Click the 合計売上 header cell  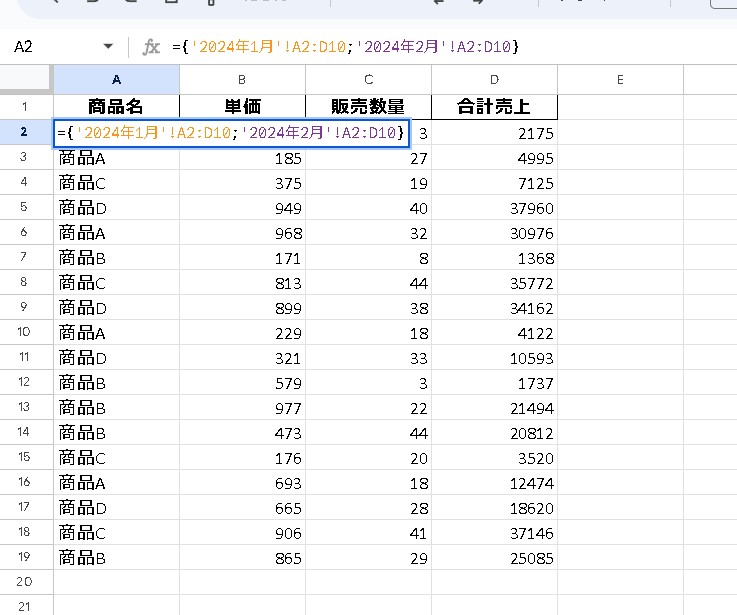coord(494,107)
